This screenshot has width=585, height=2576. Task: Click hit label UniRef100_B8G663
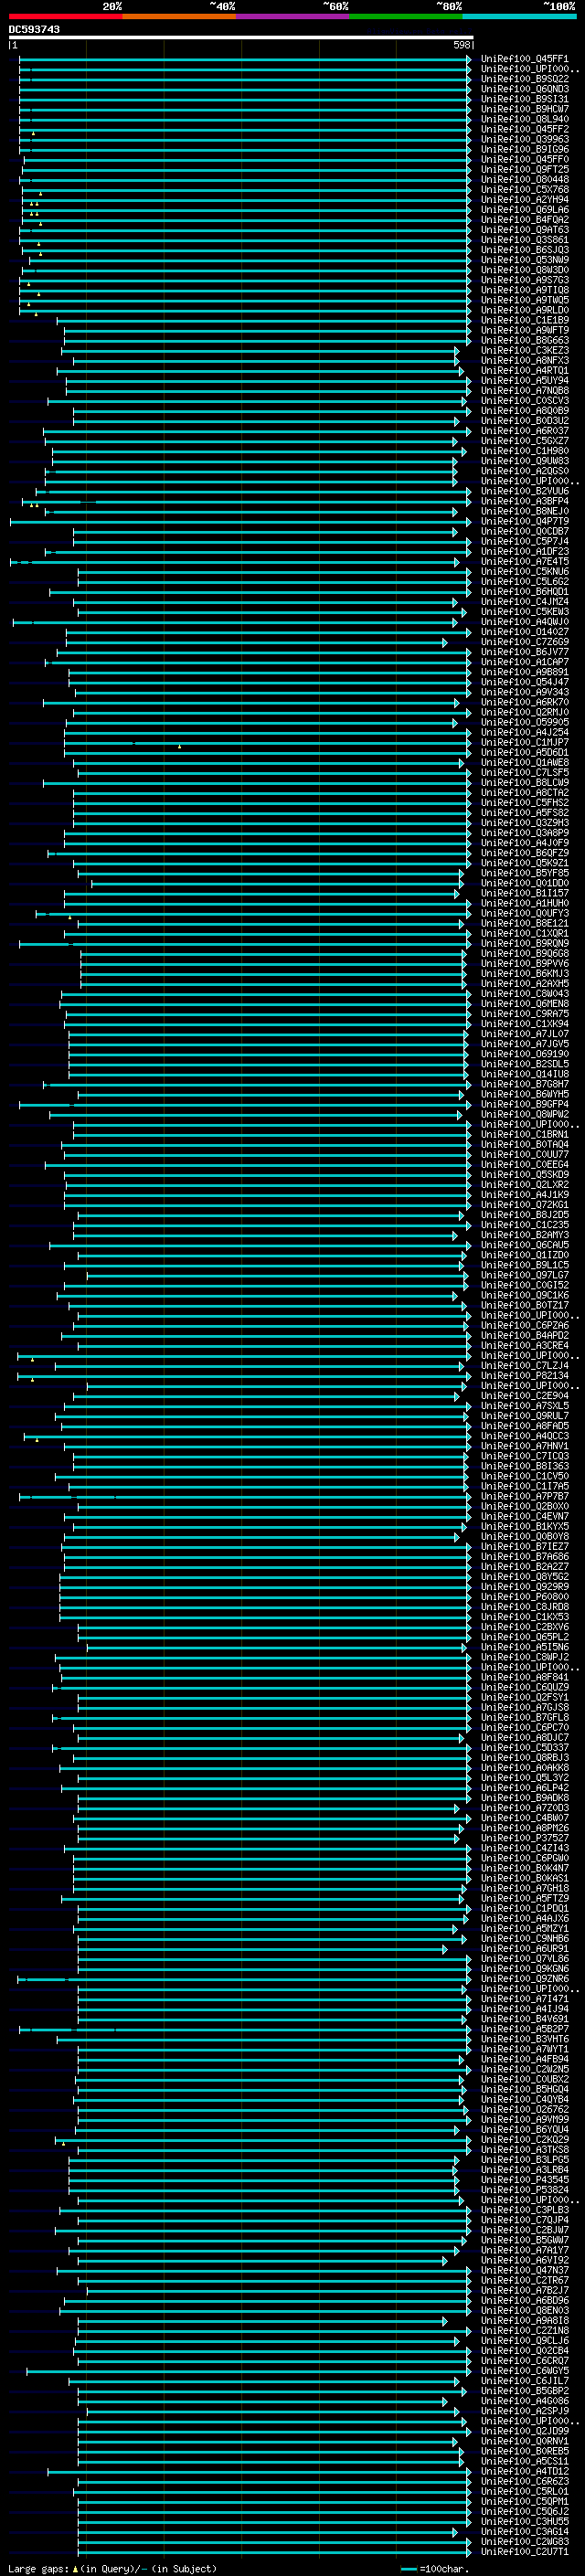524,340
